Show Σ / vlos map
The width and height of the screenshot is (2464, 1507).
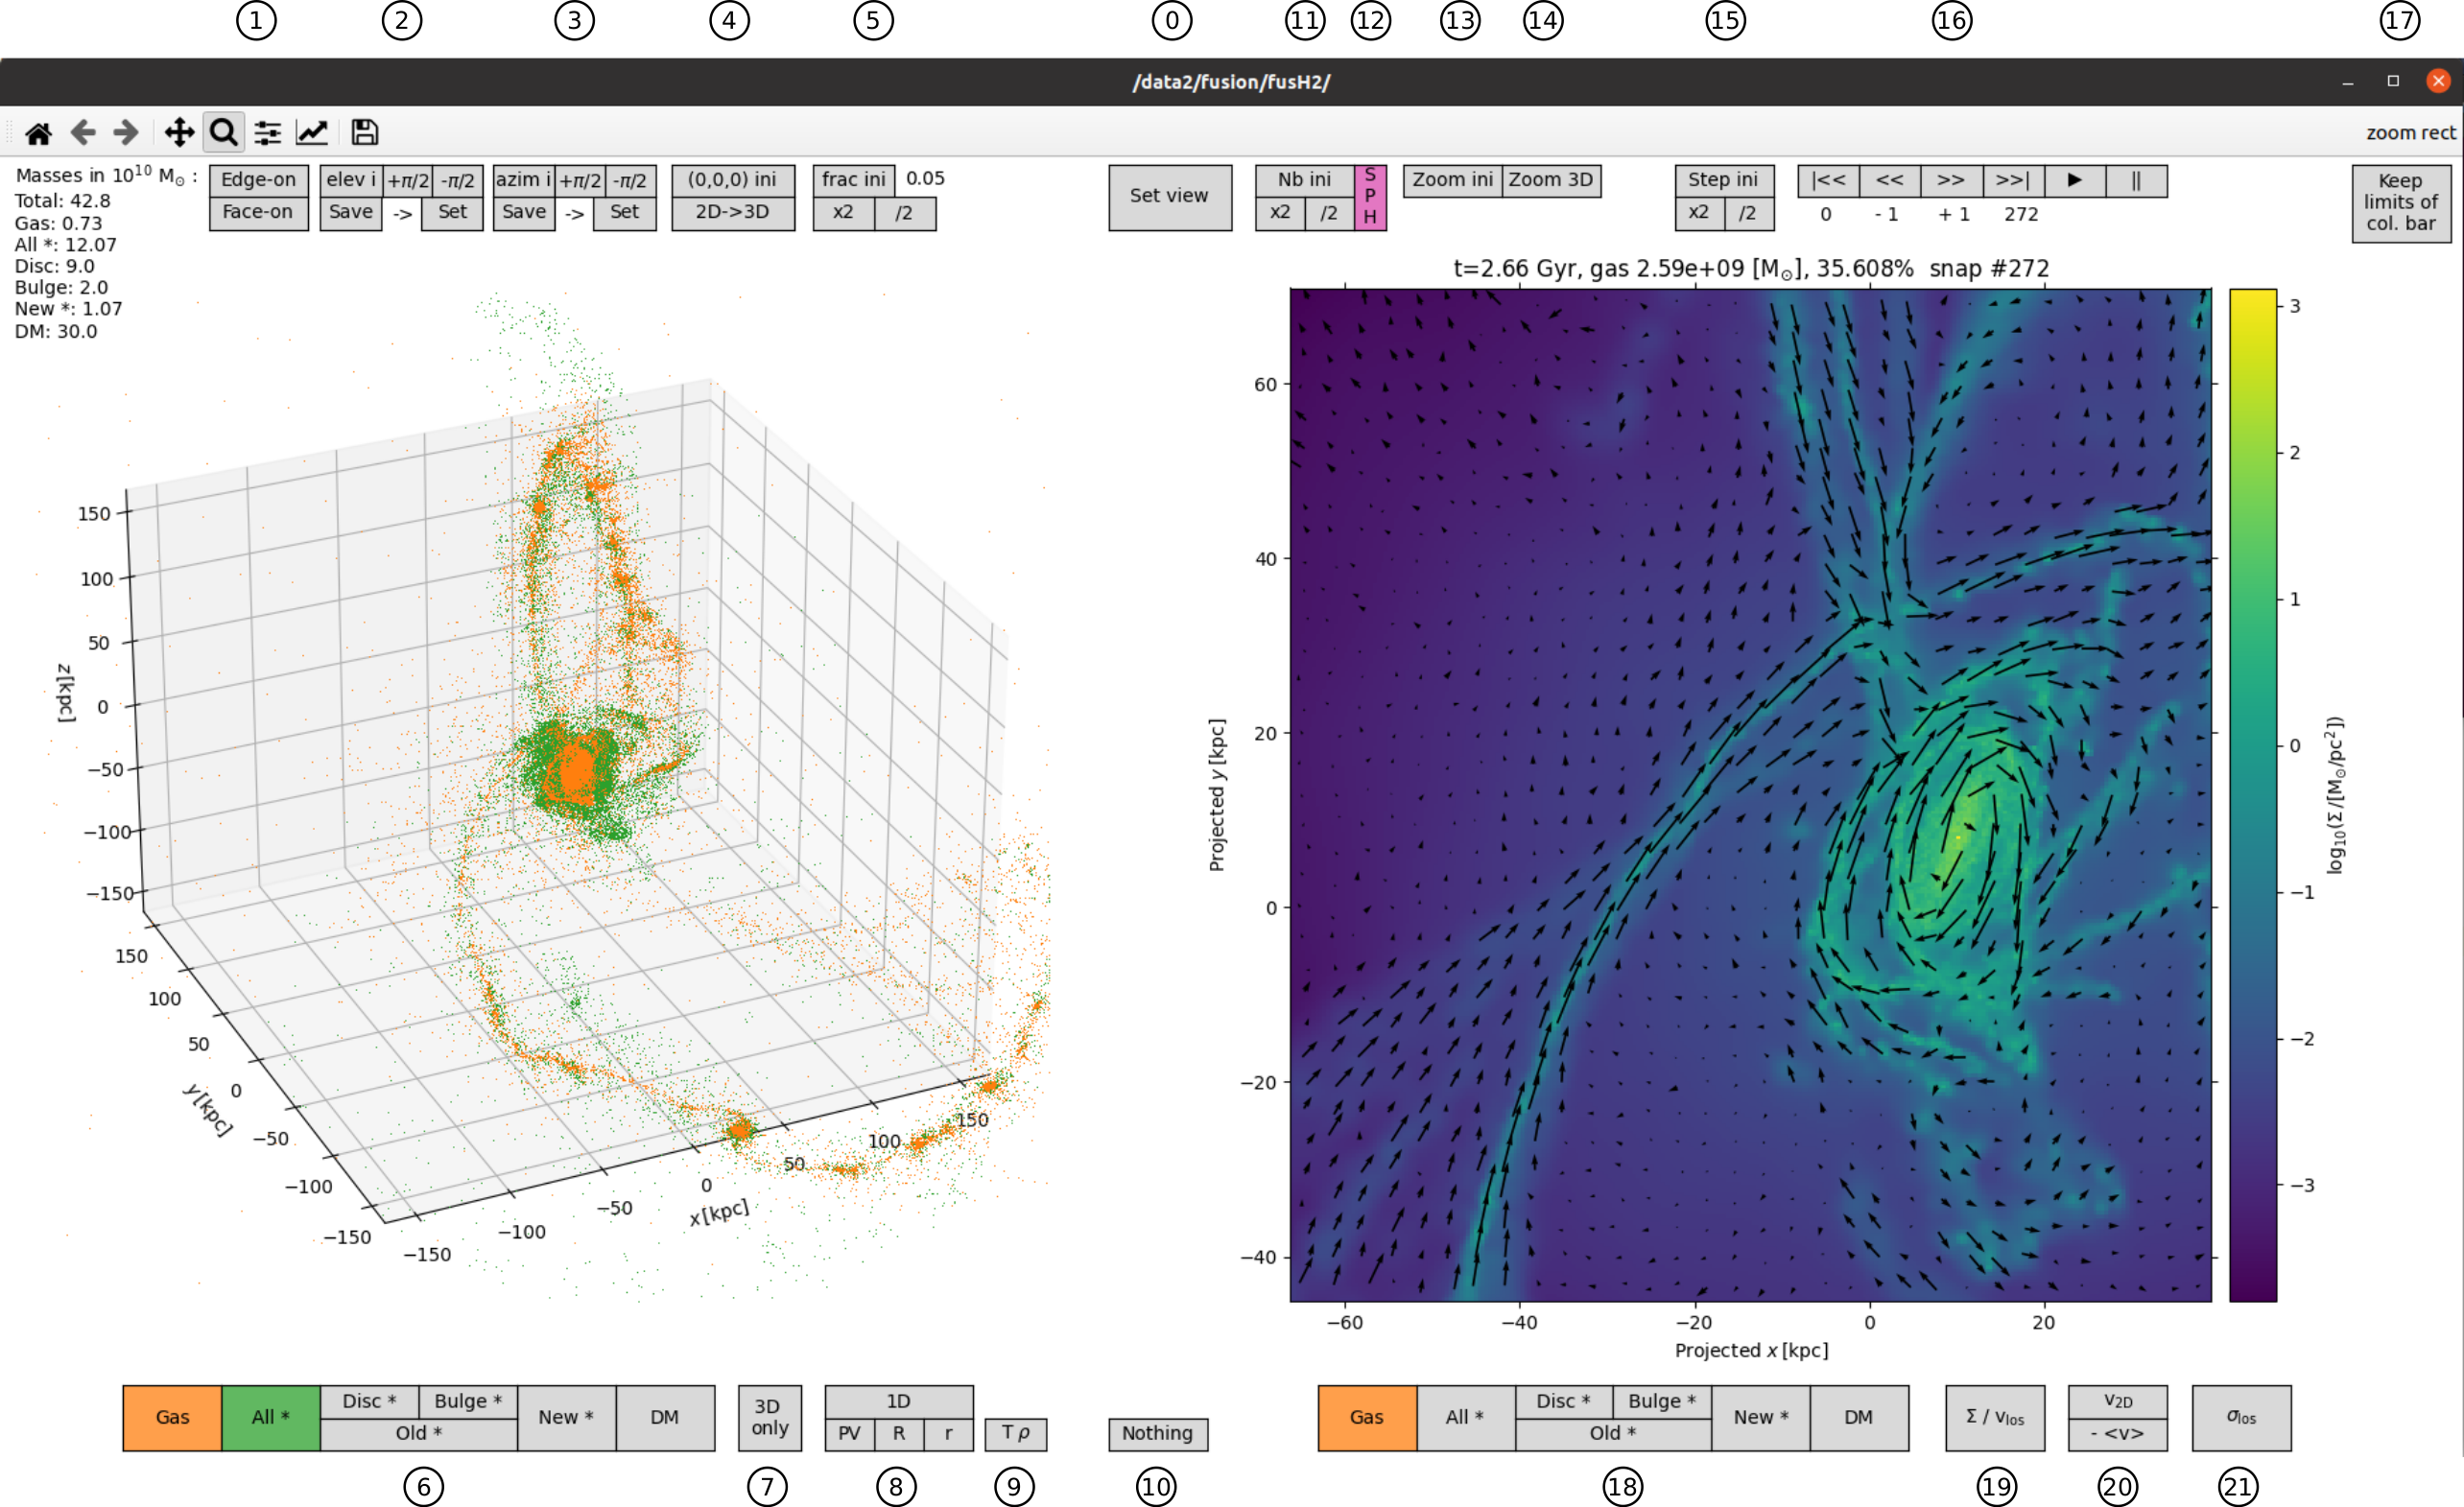pos(1995,1418)
